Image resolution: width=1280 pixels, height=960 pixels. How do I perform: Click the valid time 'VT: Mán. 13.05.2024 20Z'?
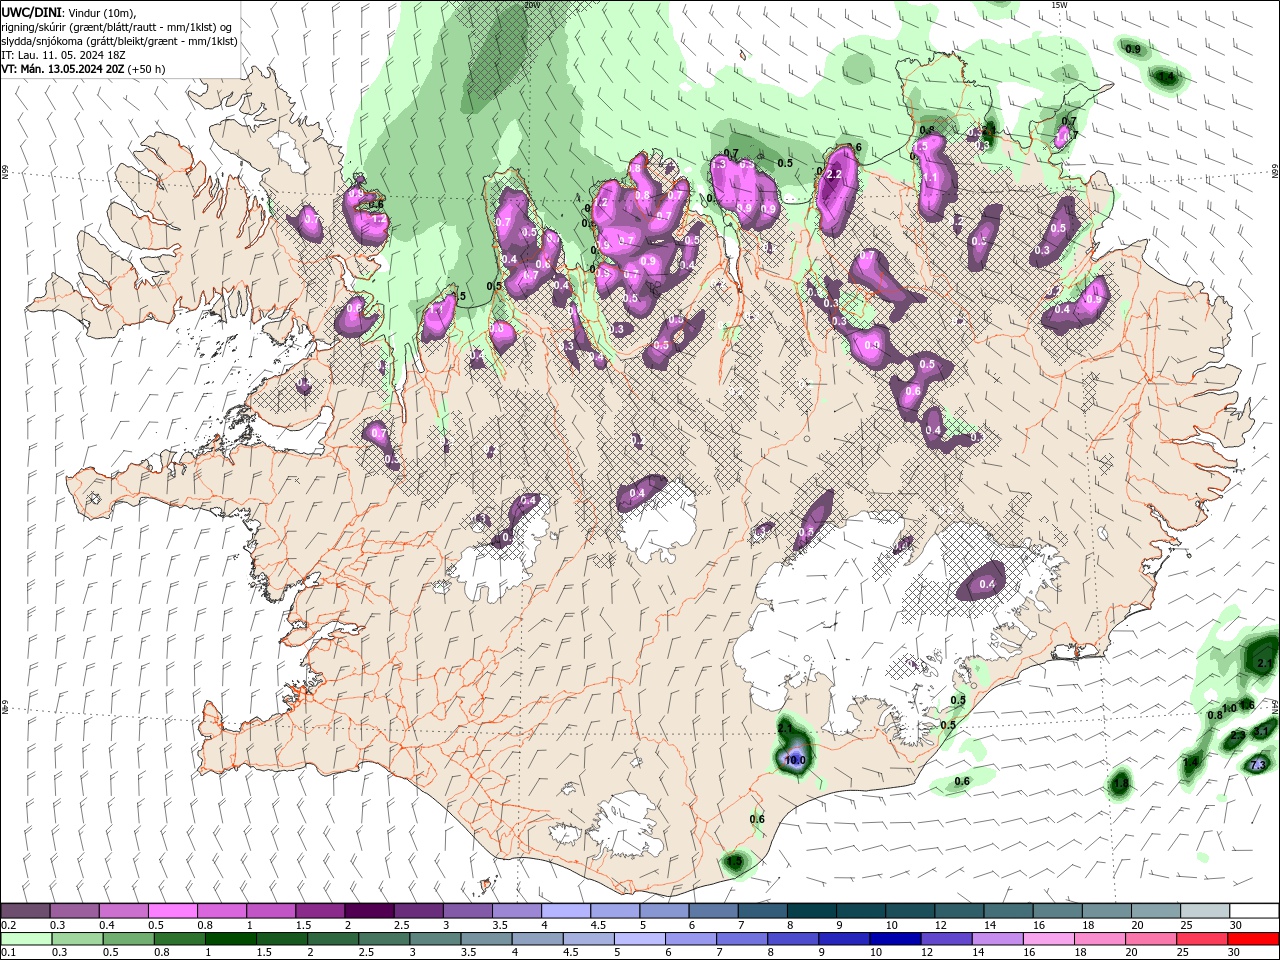(61, 69)
